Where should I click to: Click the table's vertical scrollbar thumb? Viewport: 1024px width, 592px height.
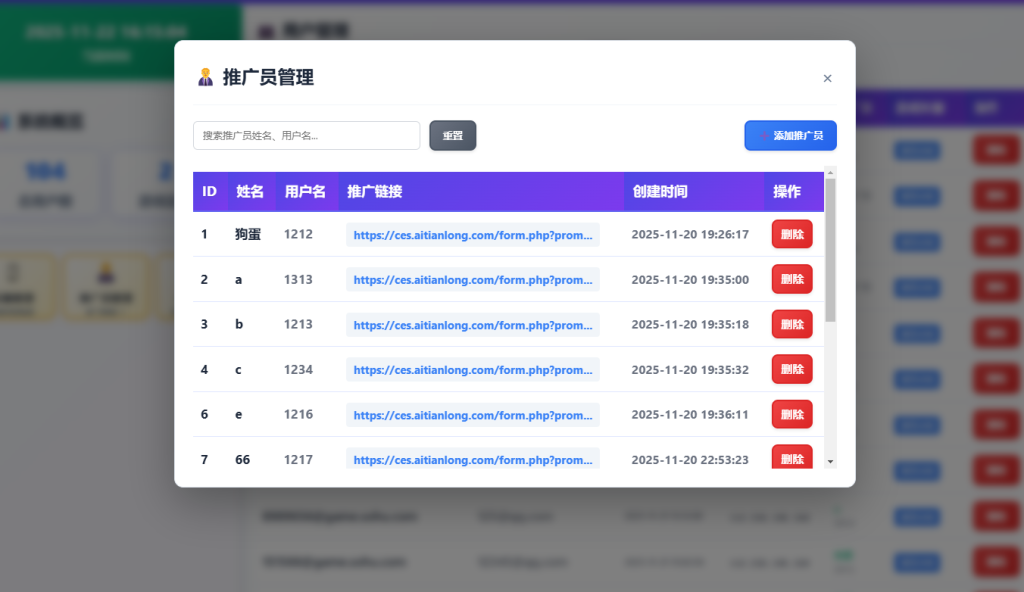(x=830, y=250)
